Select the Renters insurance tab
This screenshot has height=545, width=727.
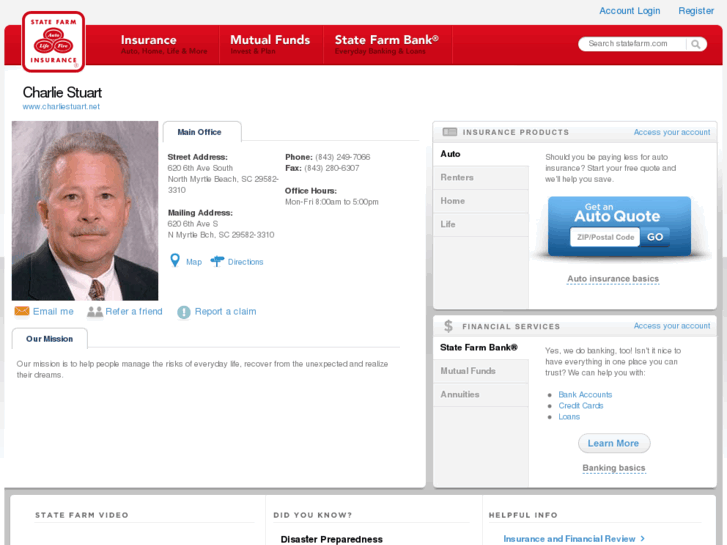(481, 178)
